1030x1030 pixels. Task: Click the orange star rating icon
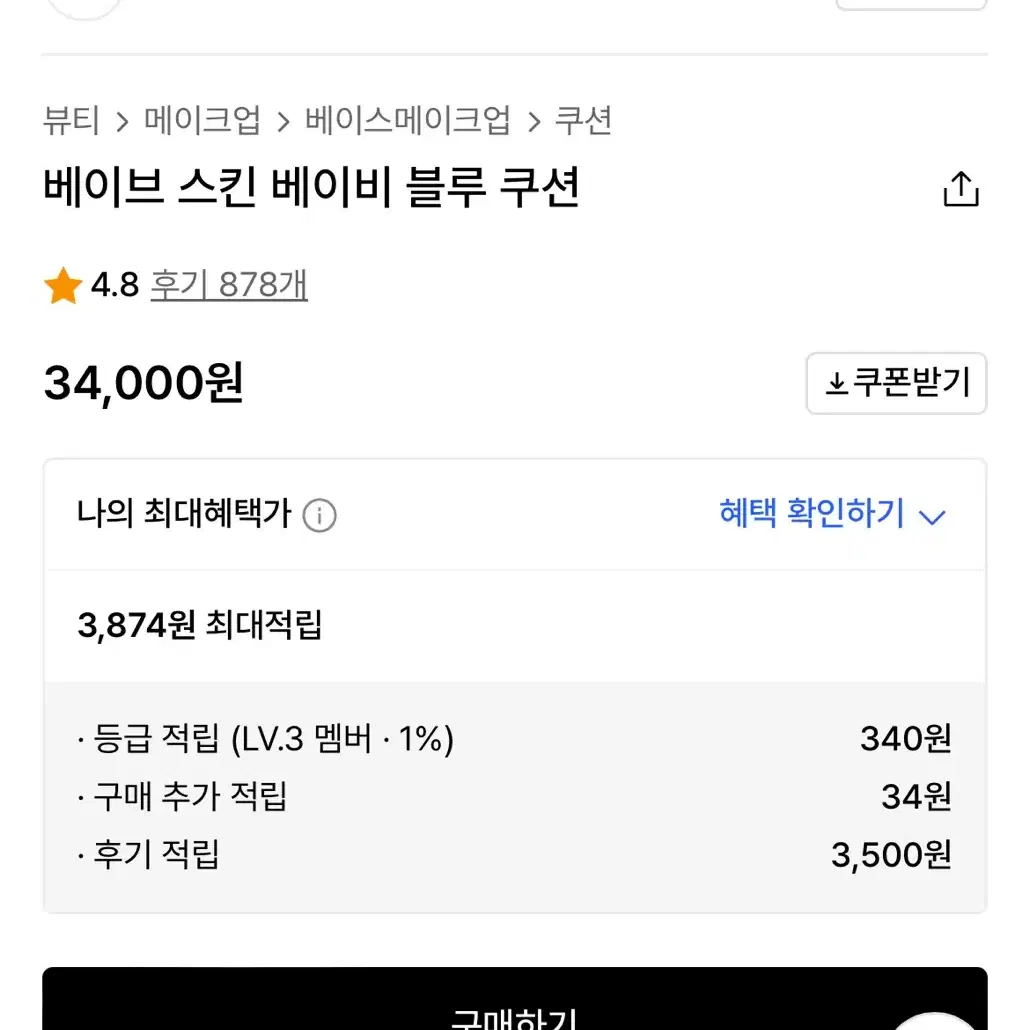pos(63,285)
